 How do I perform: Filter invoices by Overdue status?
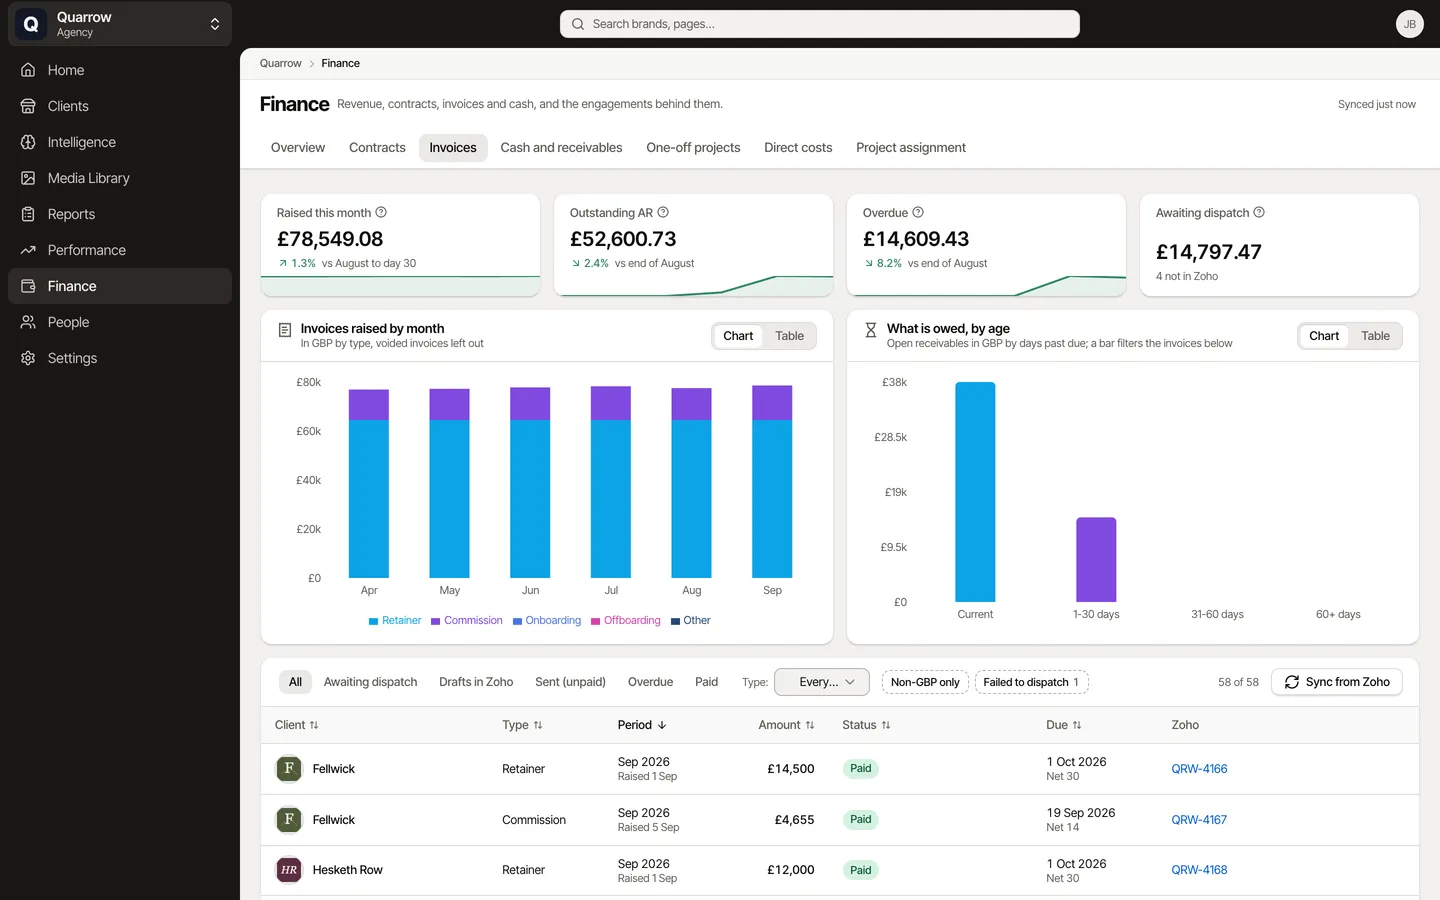[650, 682]
